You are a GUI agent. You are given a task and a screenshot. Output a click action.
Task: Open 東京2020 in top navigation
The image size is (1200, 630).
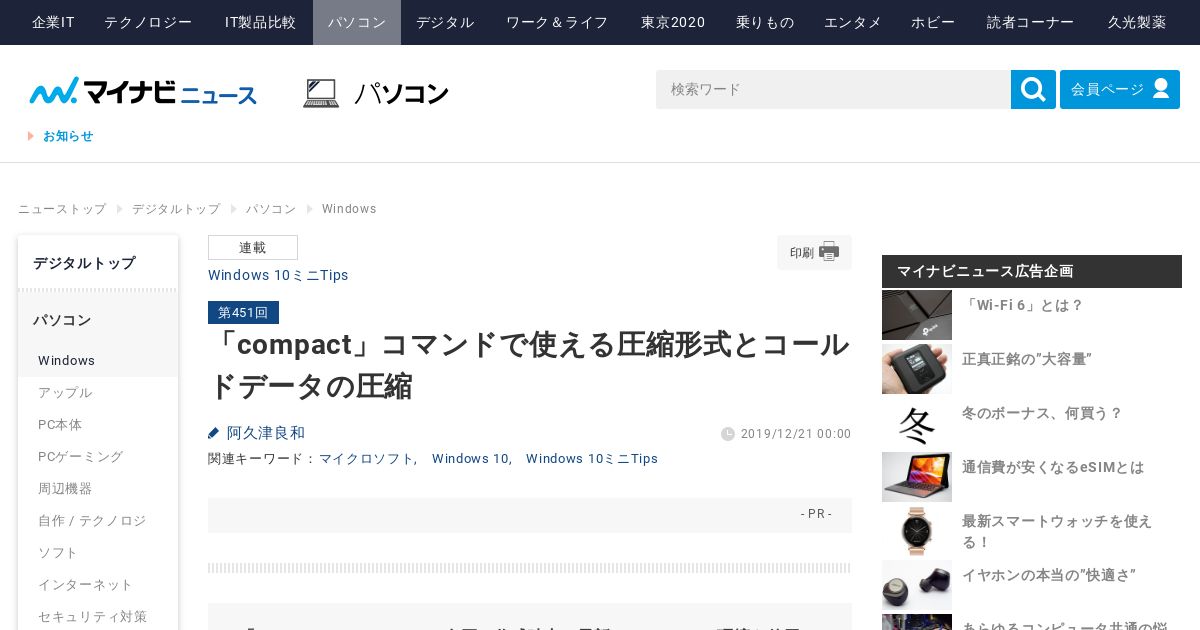(x=673, y=22)
